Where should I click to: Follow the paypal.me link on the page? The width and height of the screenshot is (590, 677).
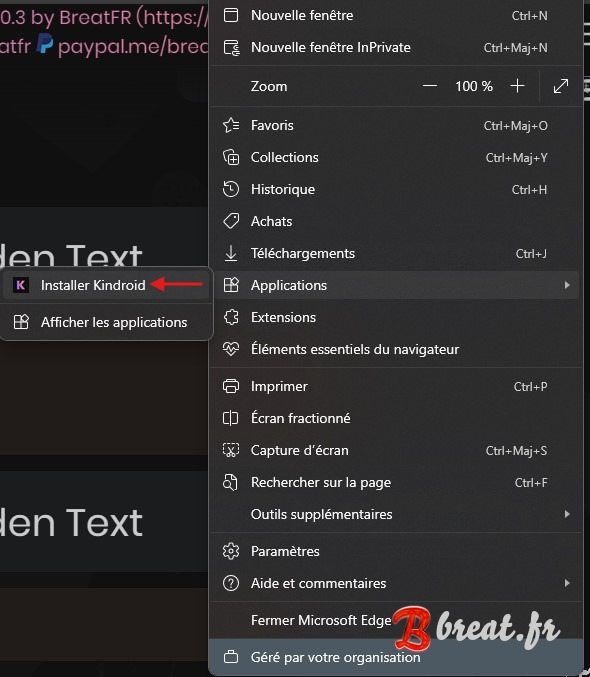[133, 46]
